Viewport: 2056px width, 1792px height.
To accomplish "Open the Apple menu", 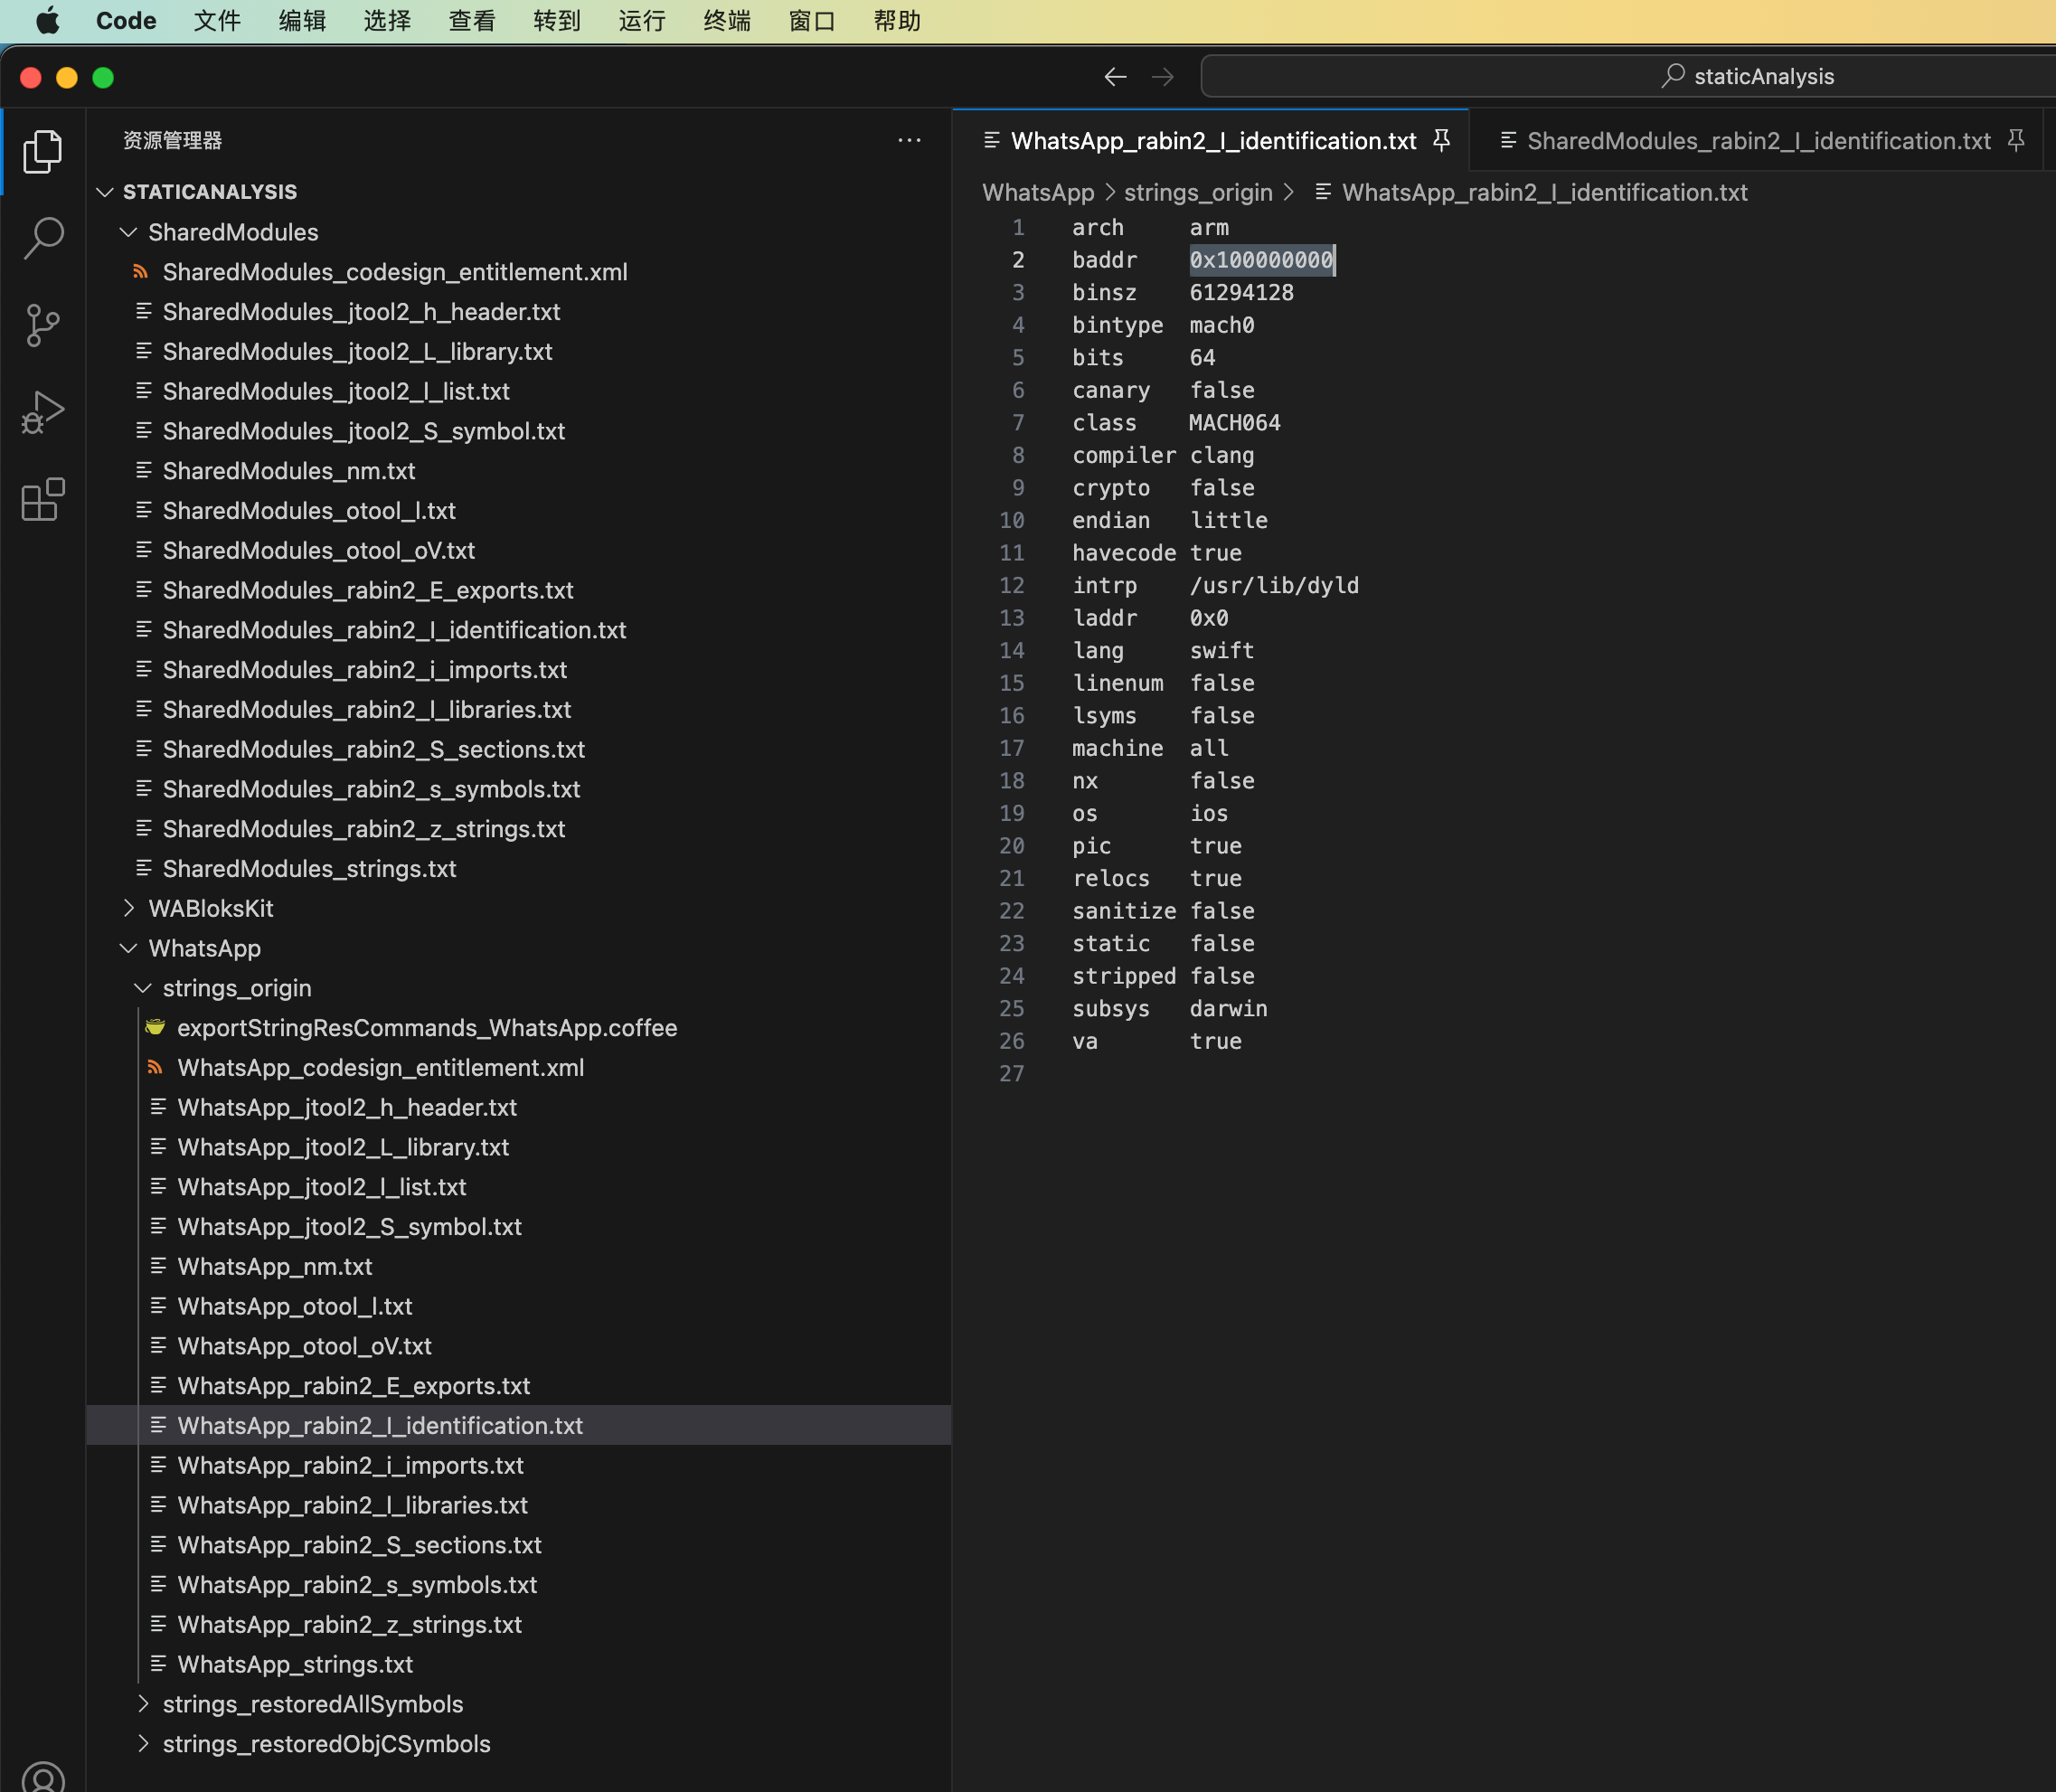I will (46, 21).
